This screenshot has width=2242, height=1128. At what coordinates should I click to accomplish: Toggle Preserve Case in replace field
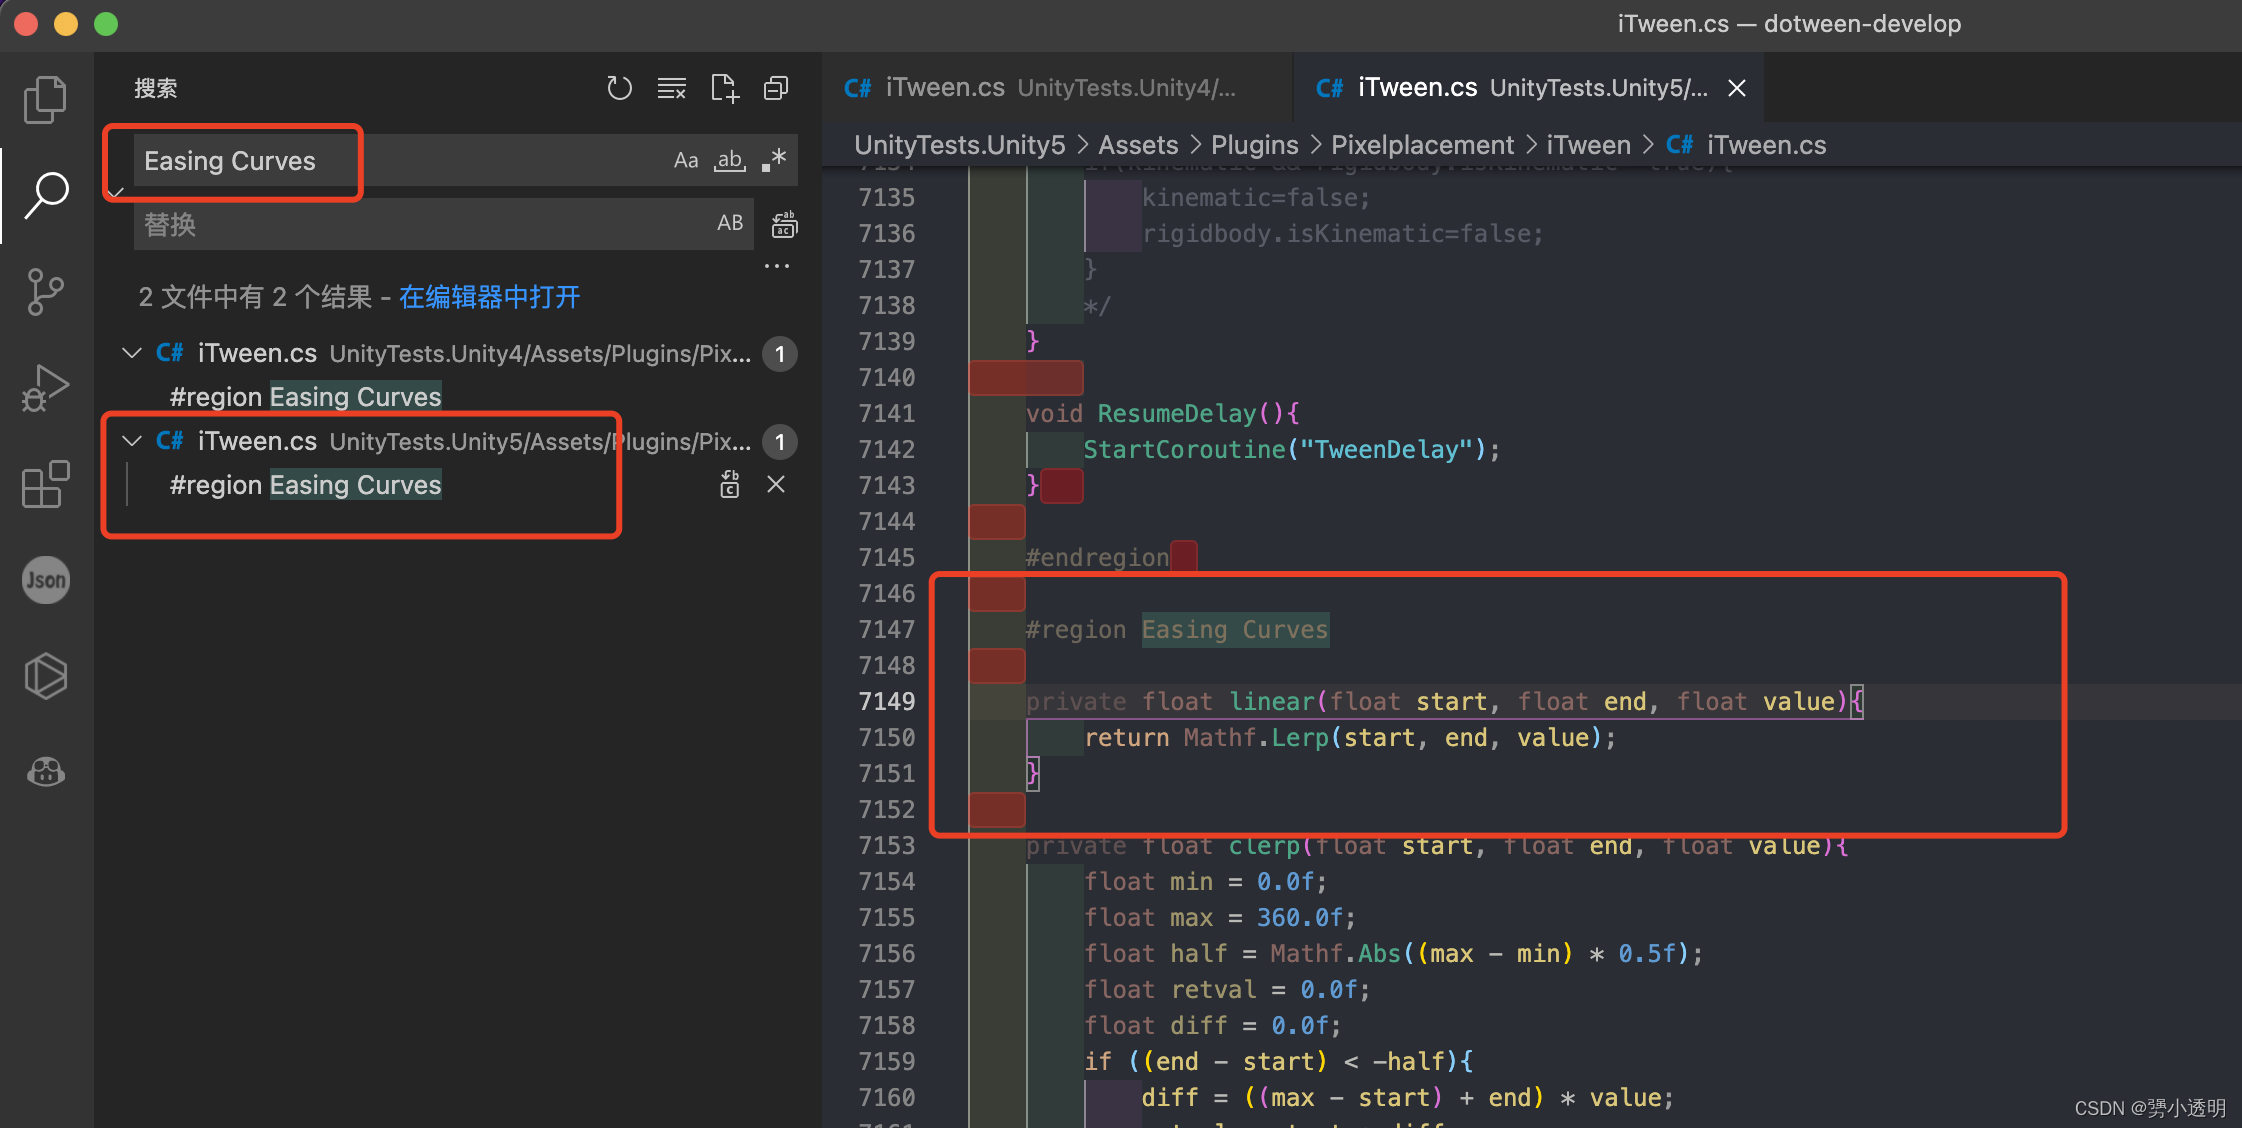coord(729,223)
